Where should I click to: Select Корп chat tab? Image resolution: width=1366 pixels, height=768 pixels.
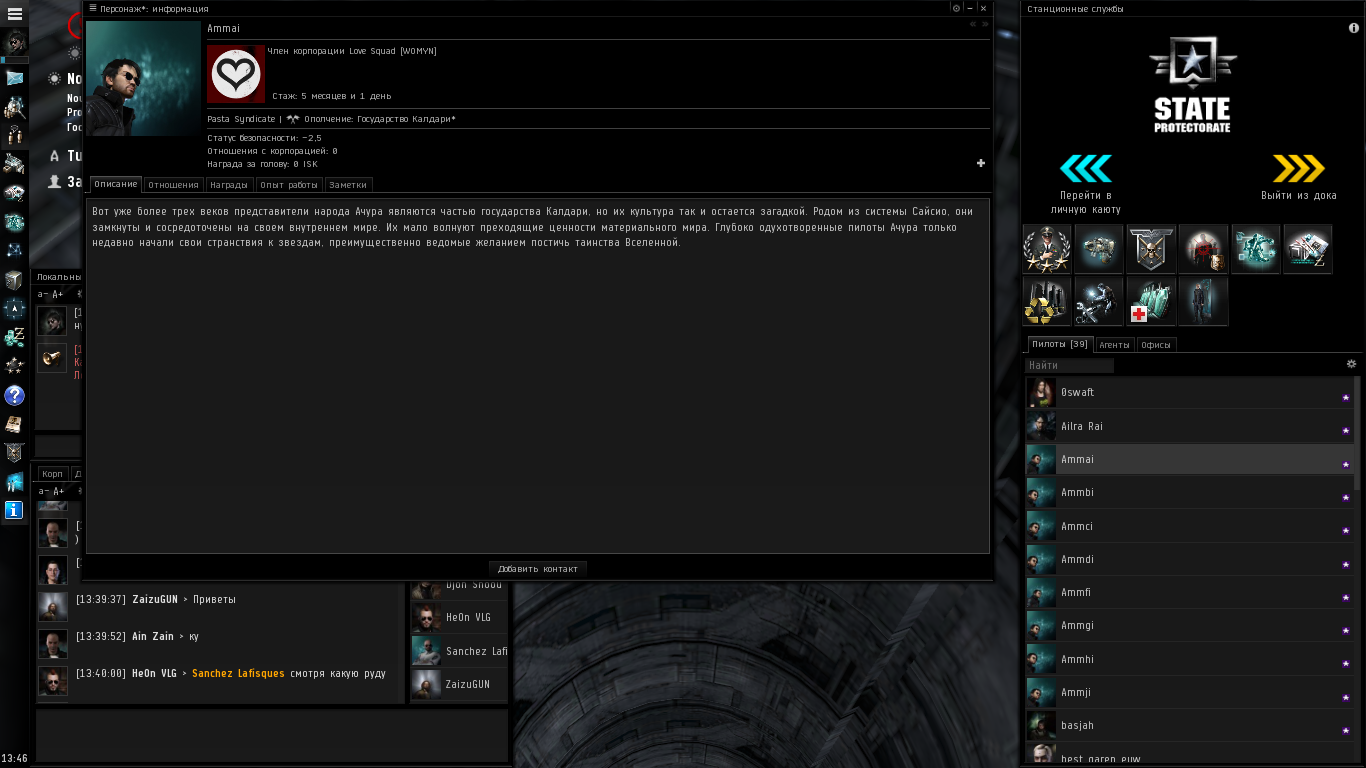52,474
